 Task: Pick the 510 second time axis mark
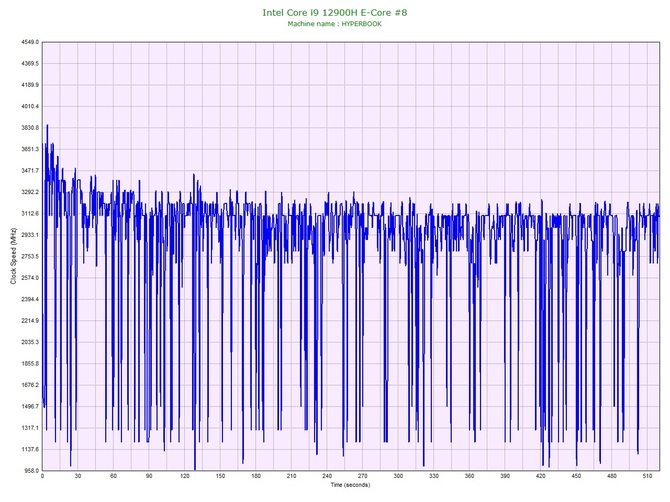647,477
